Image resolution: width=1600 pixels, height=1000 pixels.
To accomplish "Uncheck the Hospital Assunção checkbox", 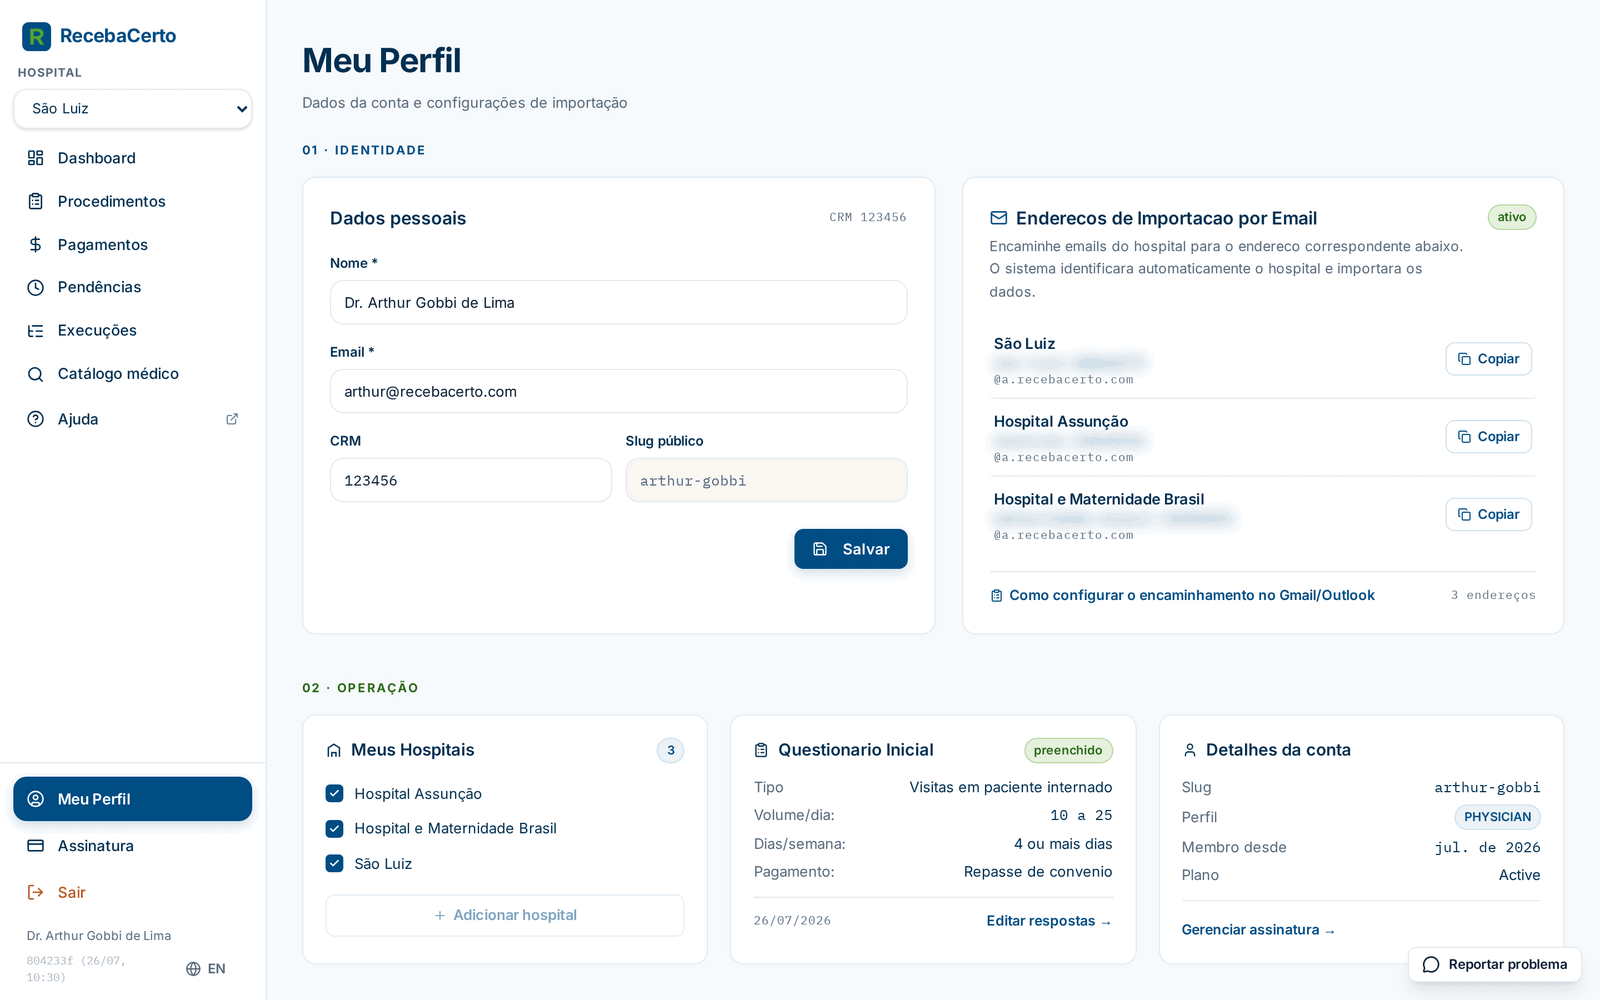I will click(335, 793).
